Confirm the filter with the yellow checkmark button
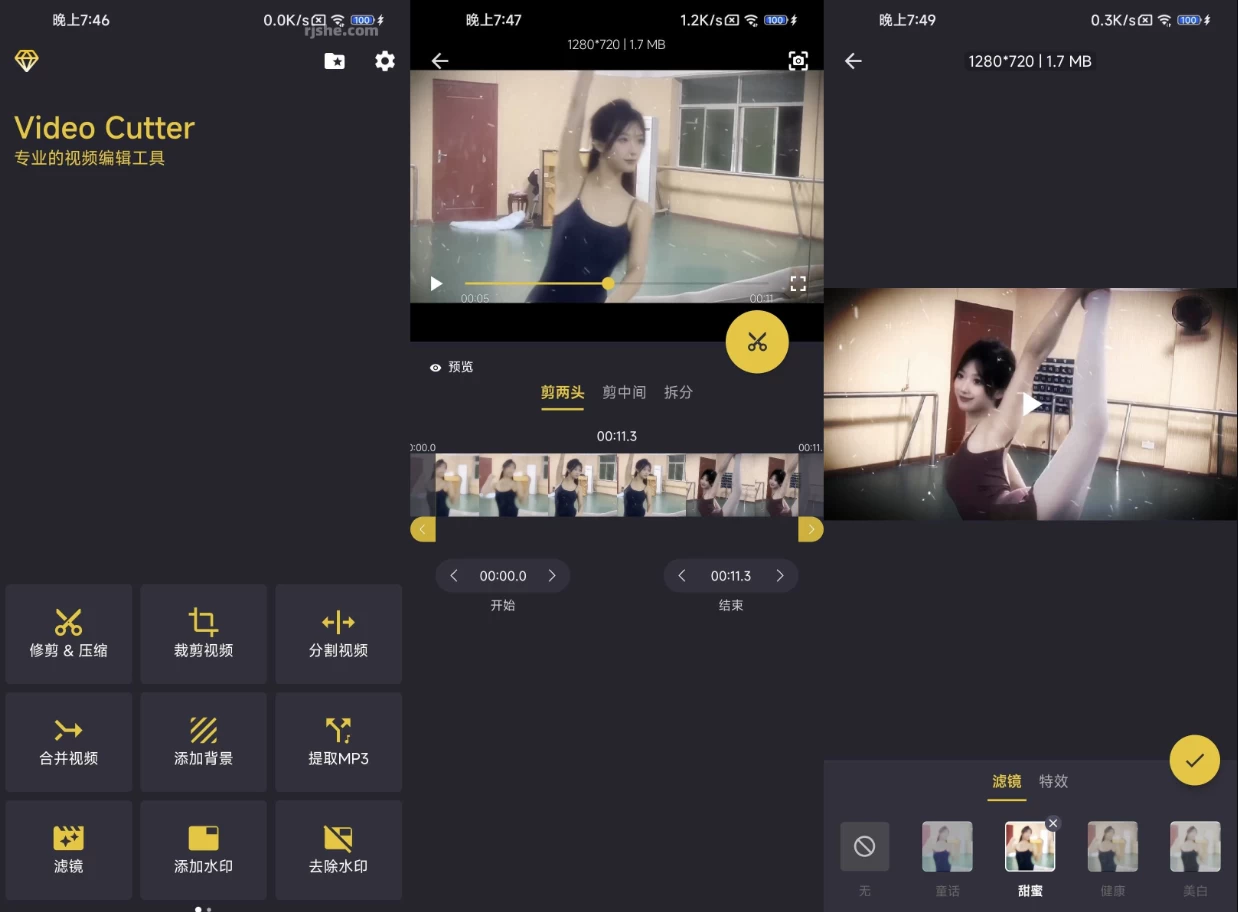 [x=1194, y=761]
